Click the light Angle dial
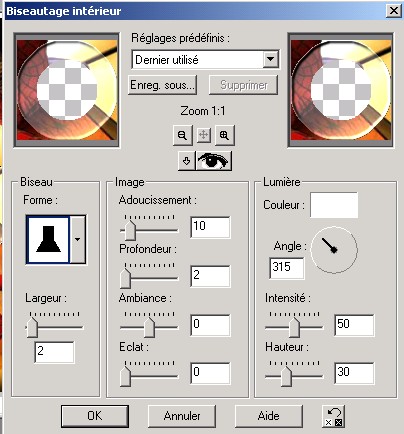The width and height of the screenshot is (404, 434). [334, 249]
